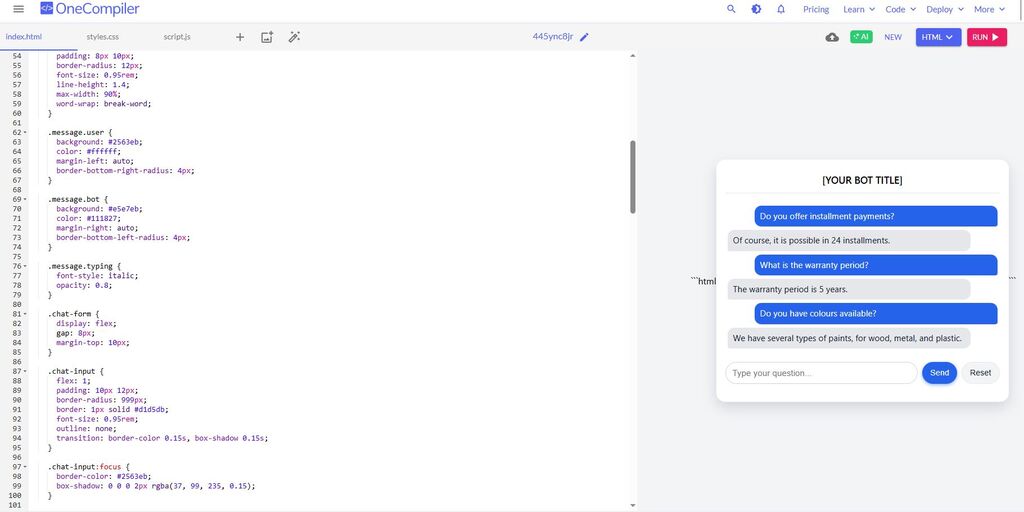1024x512 pixels.
Task: Open the hamburger menu
Action: tap(18, 9)
